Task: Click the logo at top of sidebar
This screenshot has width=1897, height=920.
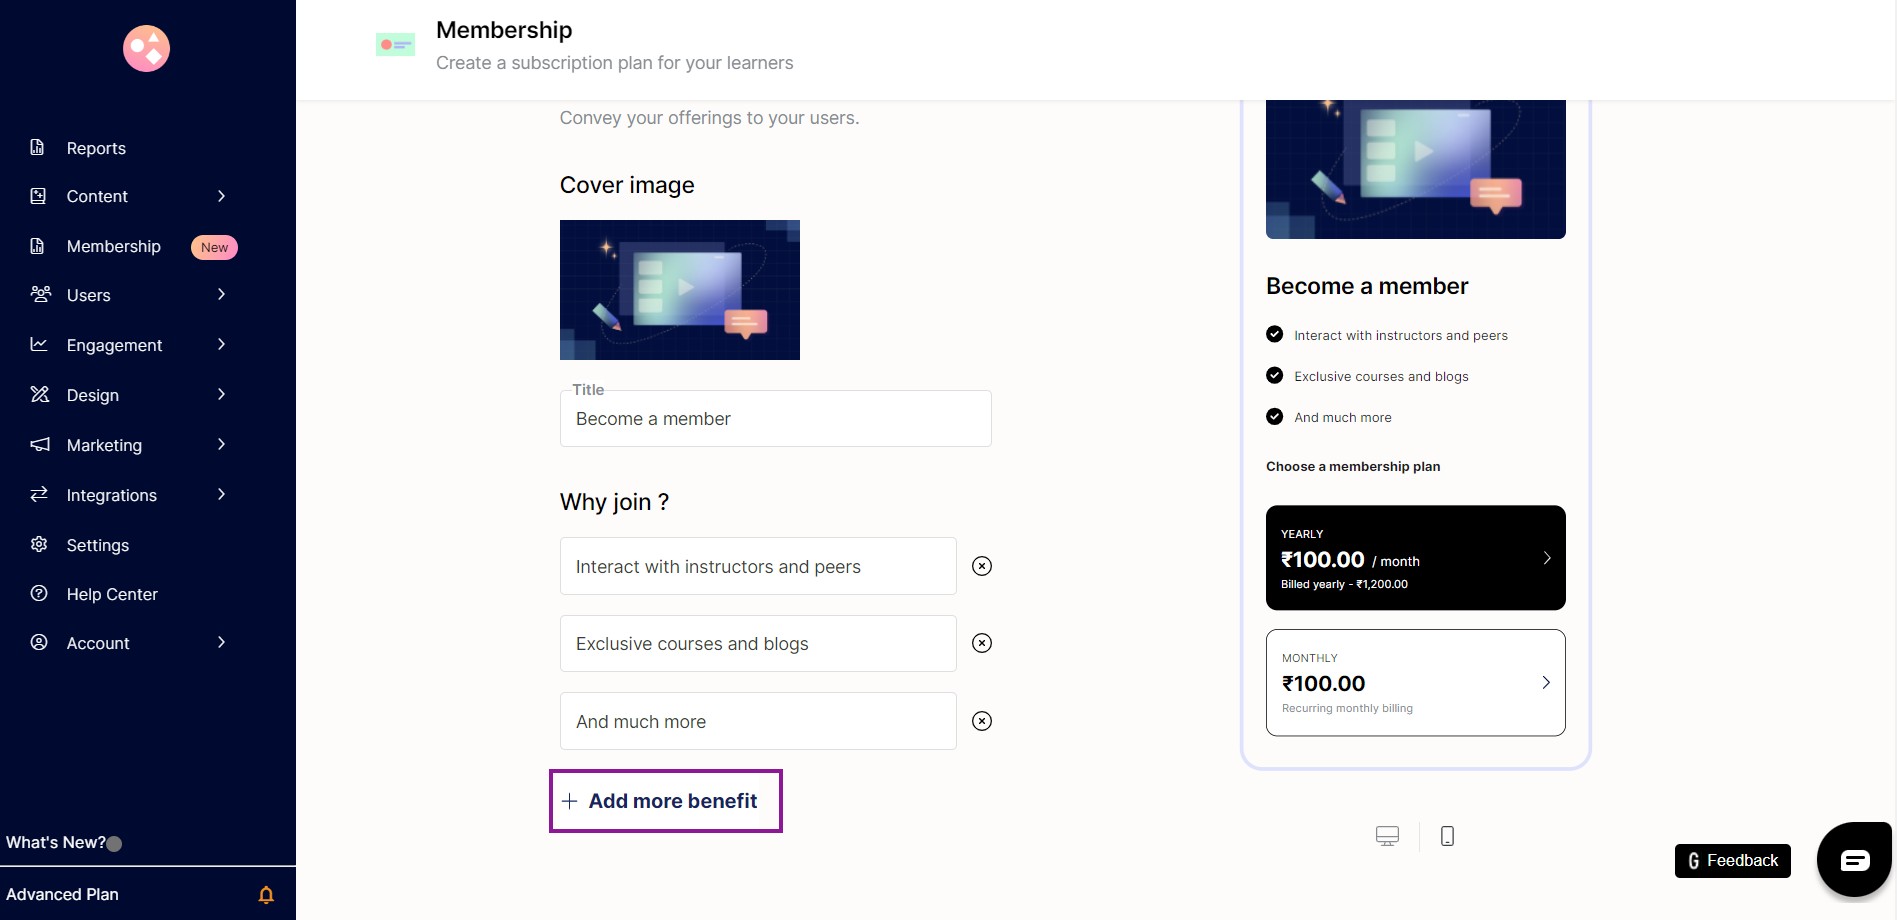Action: tap(146, 48)
